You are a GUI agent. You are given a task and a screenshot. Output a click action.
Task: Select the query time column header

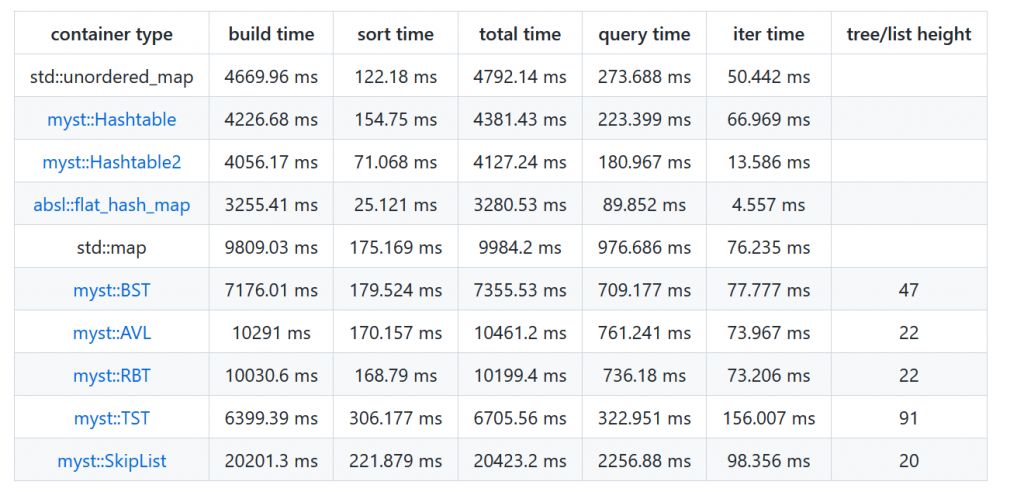tap(644, 34)
